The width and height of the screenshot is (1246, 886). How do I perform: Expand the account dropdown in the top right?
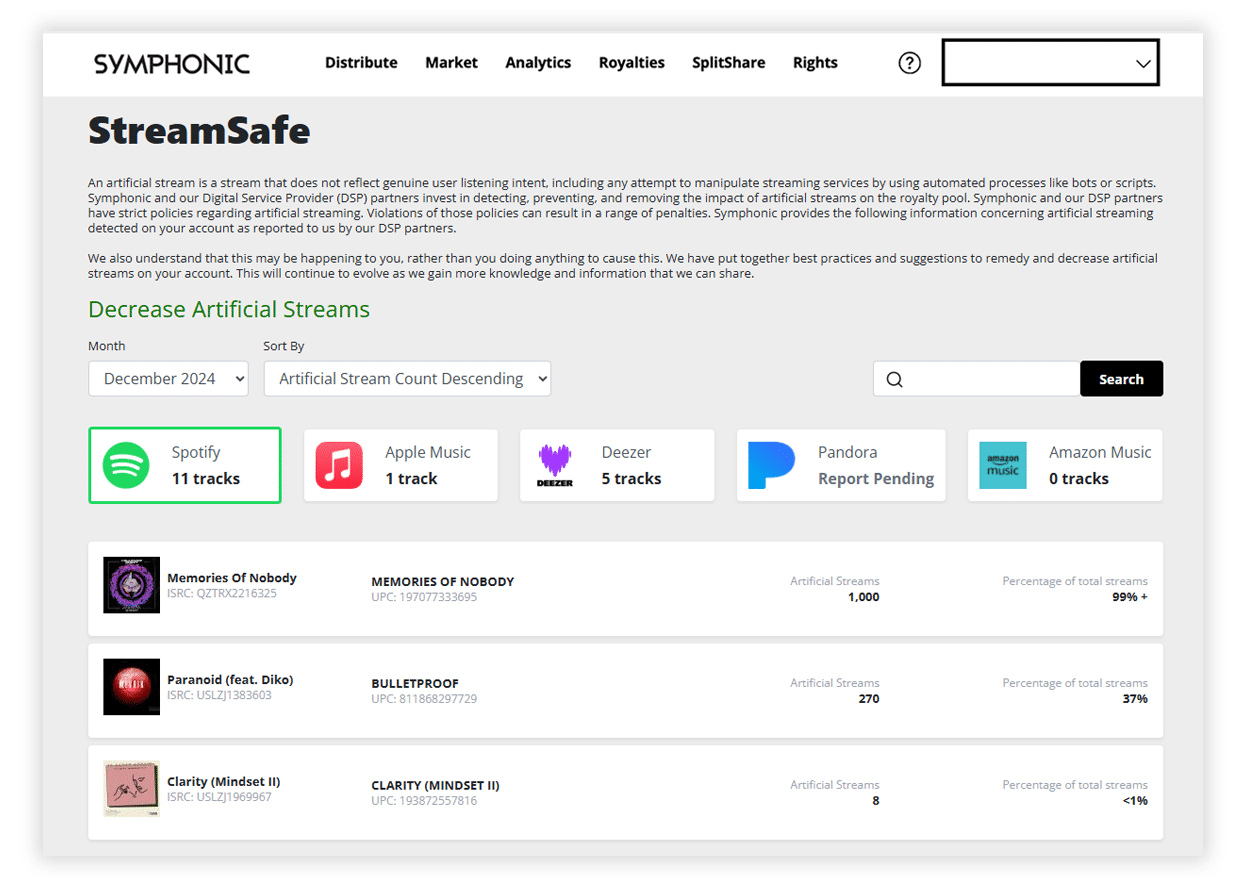tap(1050, 62)
